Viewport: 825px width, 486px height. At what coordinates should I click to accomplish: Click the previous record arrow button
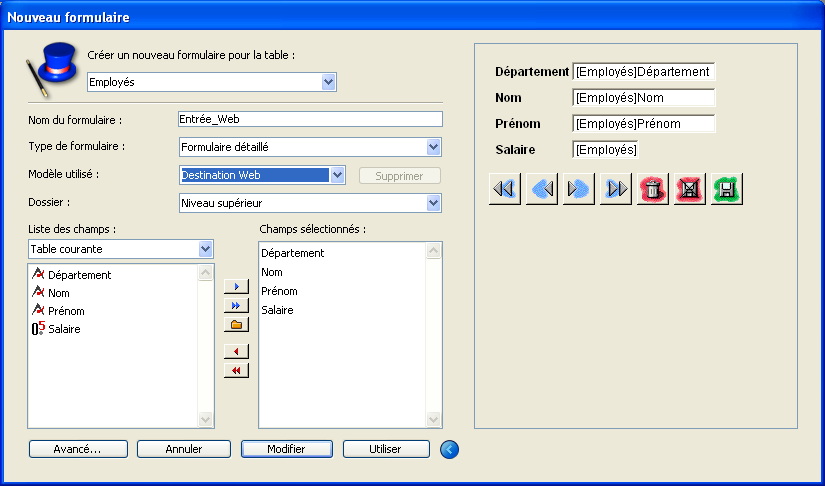(x=542, y=189)
